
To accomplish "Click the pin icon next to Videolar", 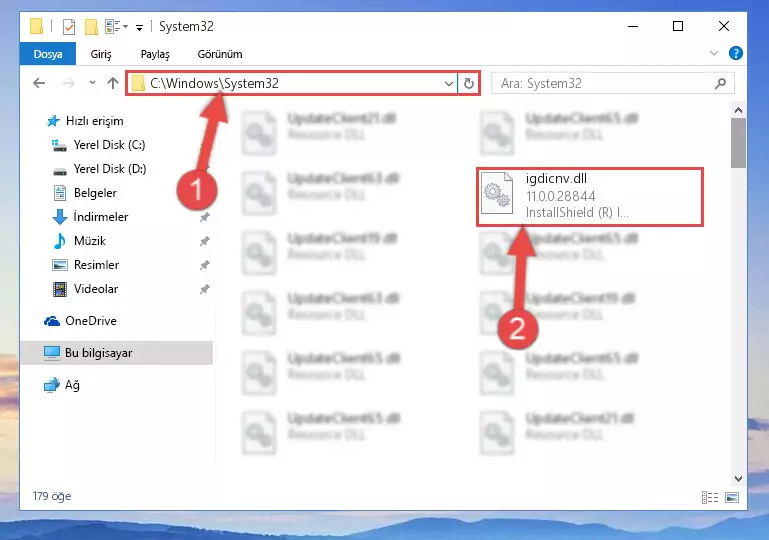I will pos(205,289).
